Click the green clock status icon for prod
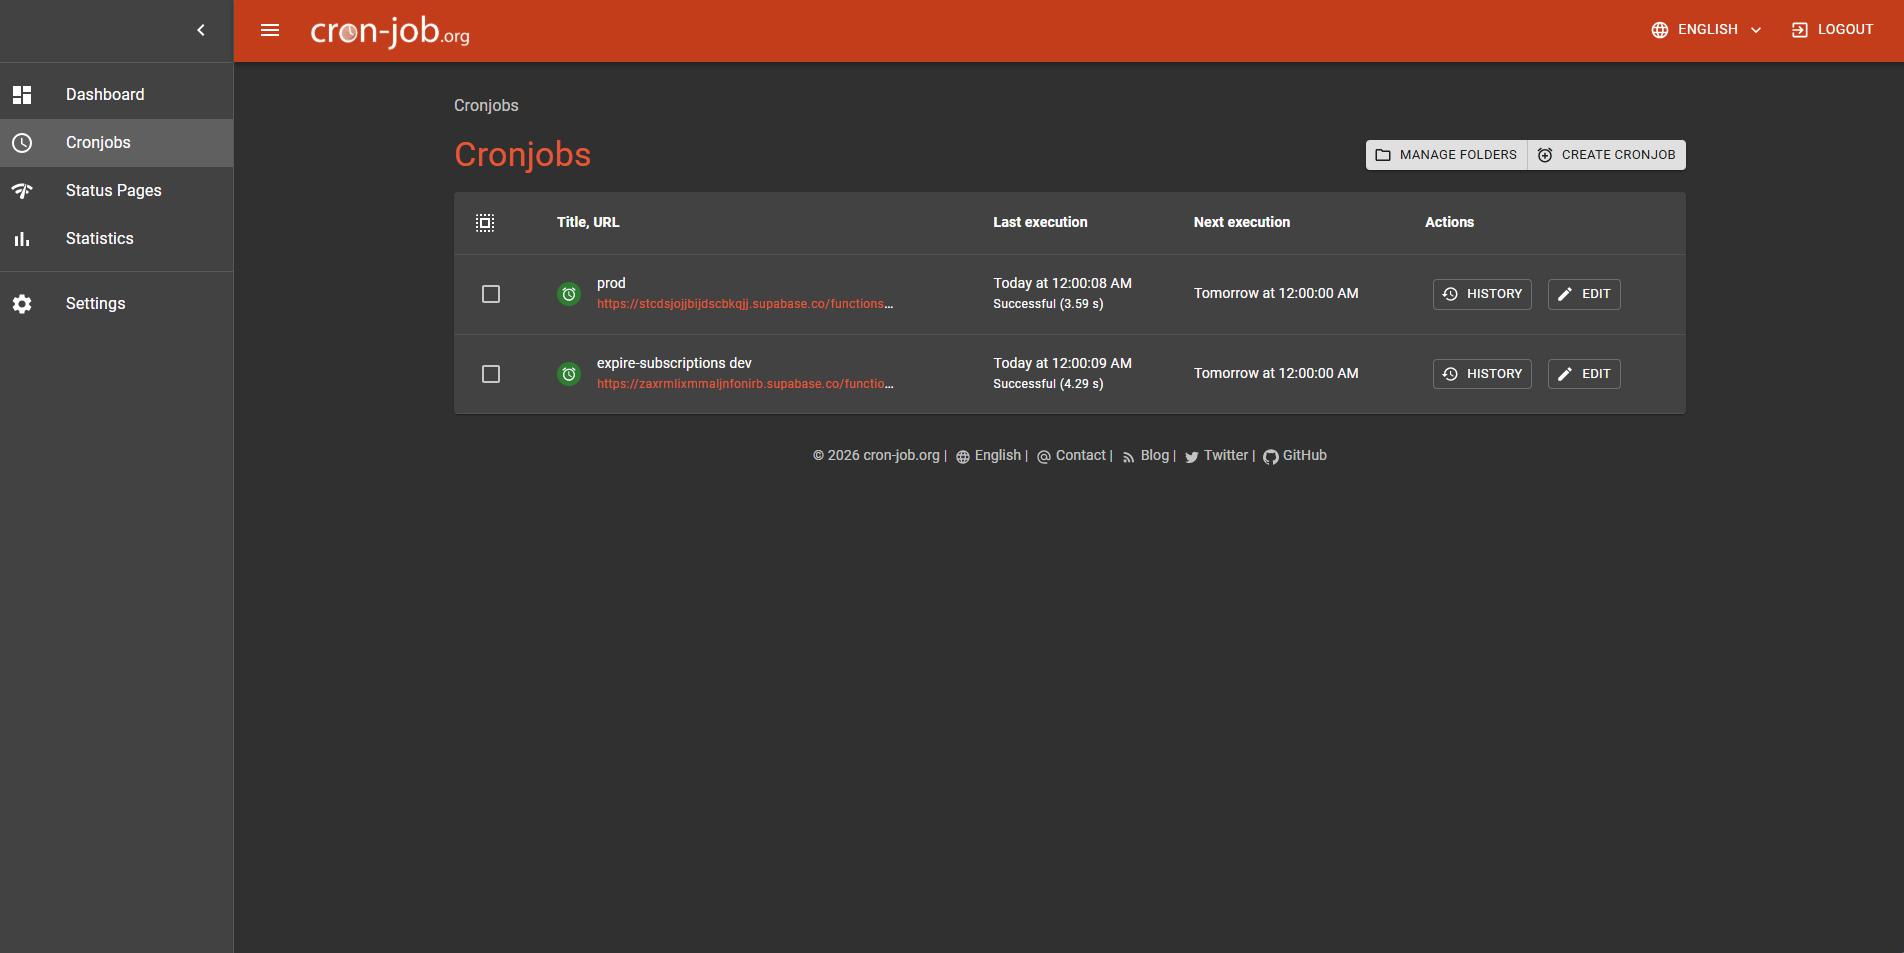The width and height of the screenshot is (1904, 953). (x=568, y=294)
